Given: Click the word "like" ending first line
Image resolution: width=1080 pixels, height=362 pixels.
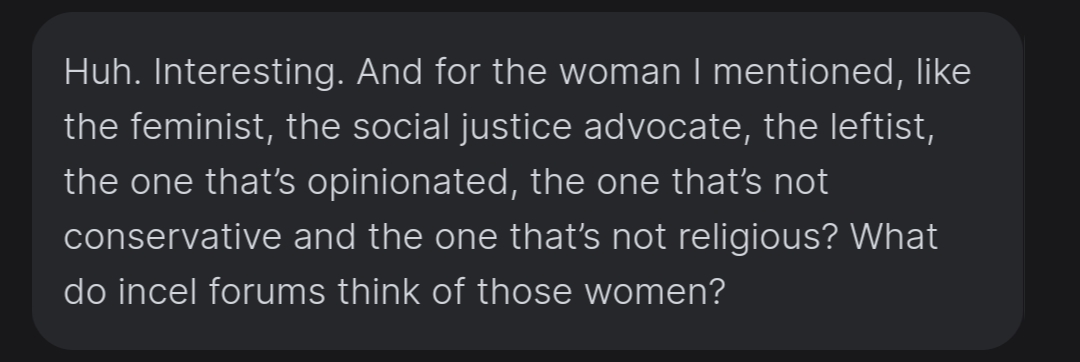Looking at the screenshot, I should tap(943, 72).
